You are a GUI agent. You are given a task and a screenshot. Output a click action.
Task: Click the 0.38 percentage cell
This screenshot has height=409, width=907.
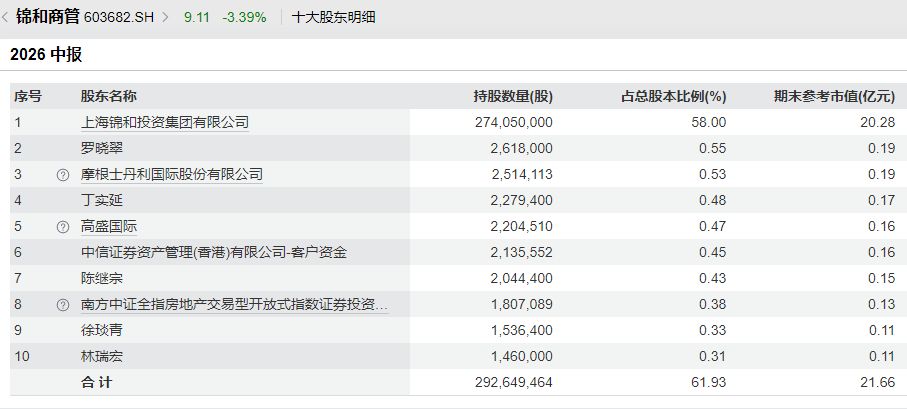click(x=713, y=305)
